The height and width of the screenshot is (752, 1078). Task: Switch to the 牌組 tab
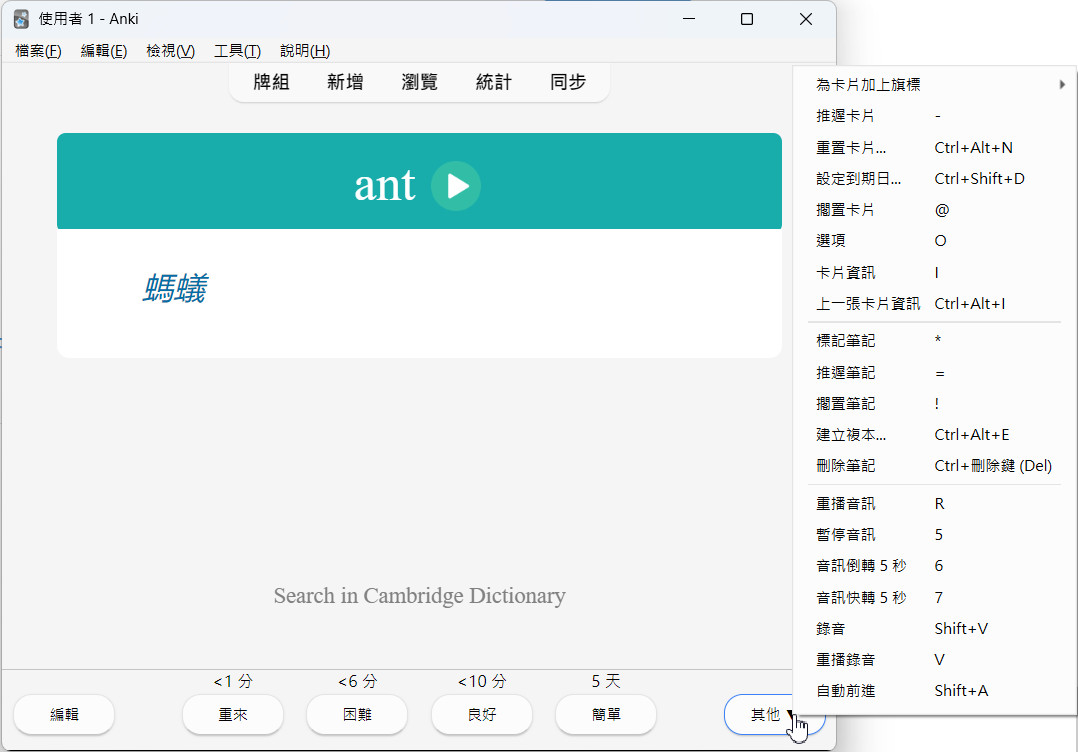pyautogui.click(x=271, y=82)
